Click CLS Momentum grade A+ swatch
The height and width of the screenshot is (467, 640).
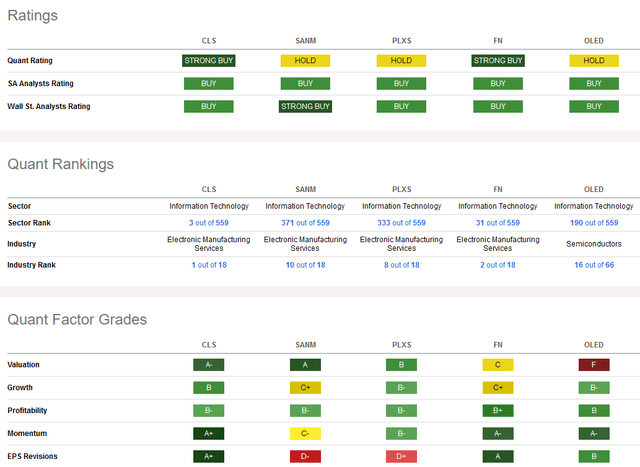coord(208,433)
